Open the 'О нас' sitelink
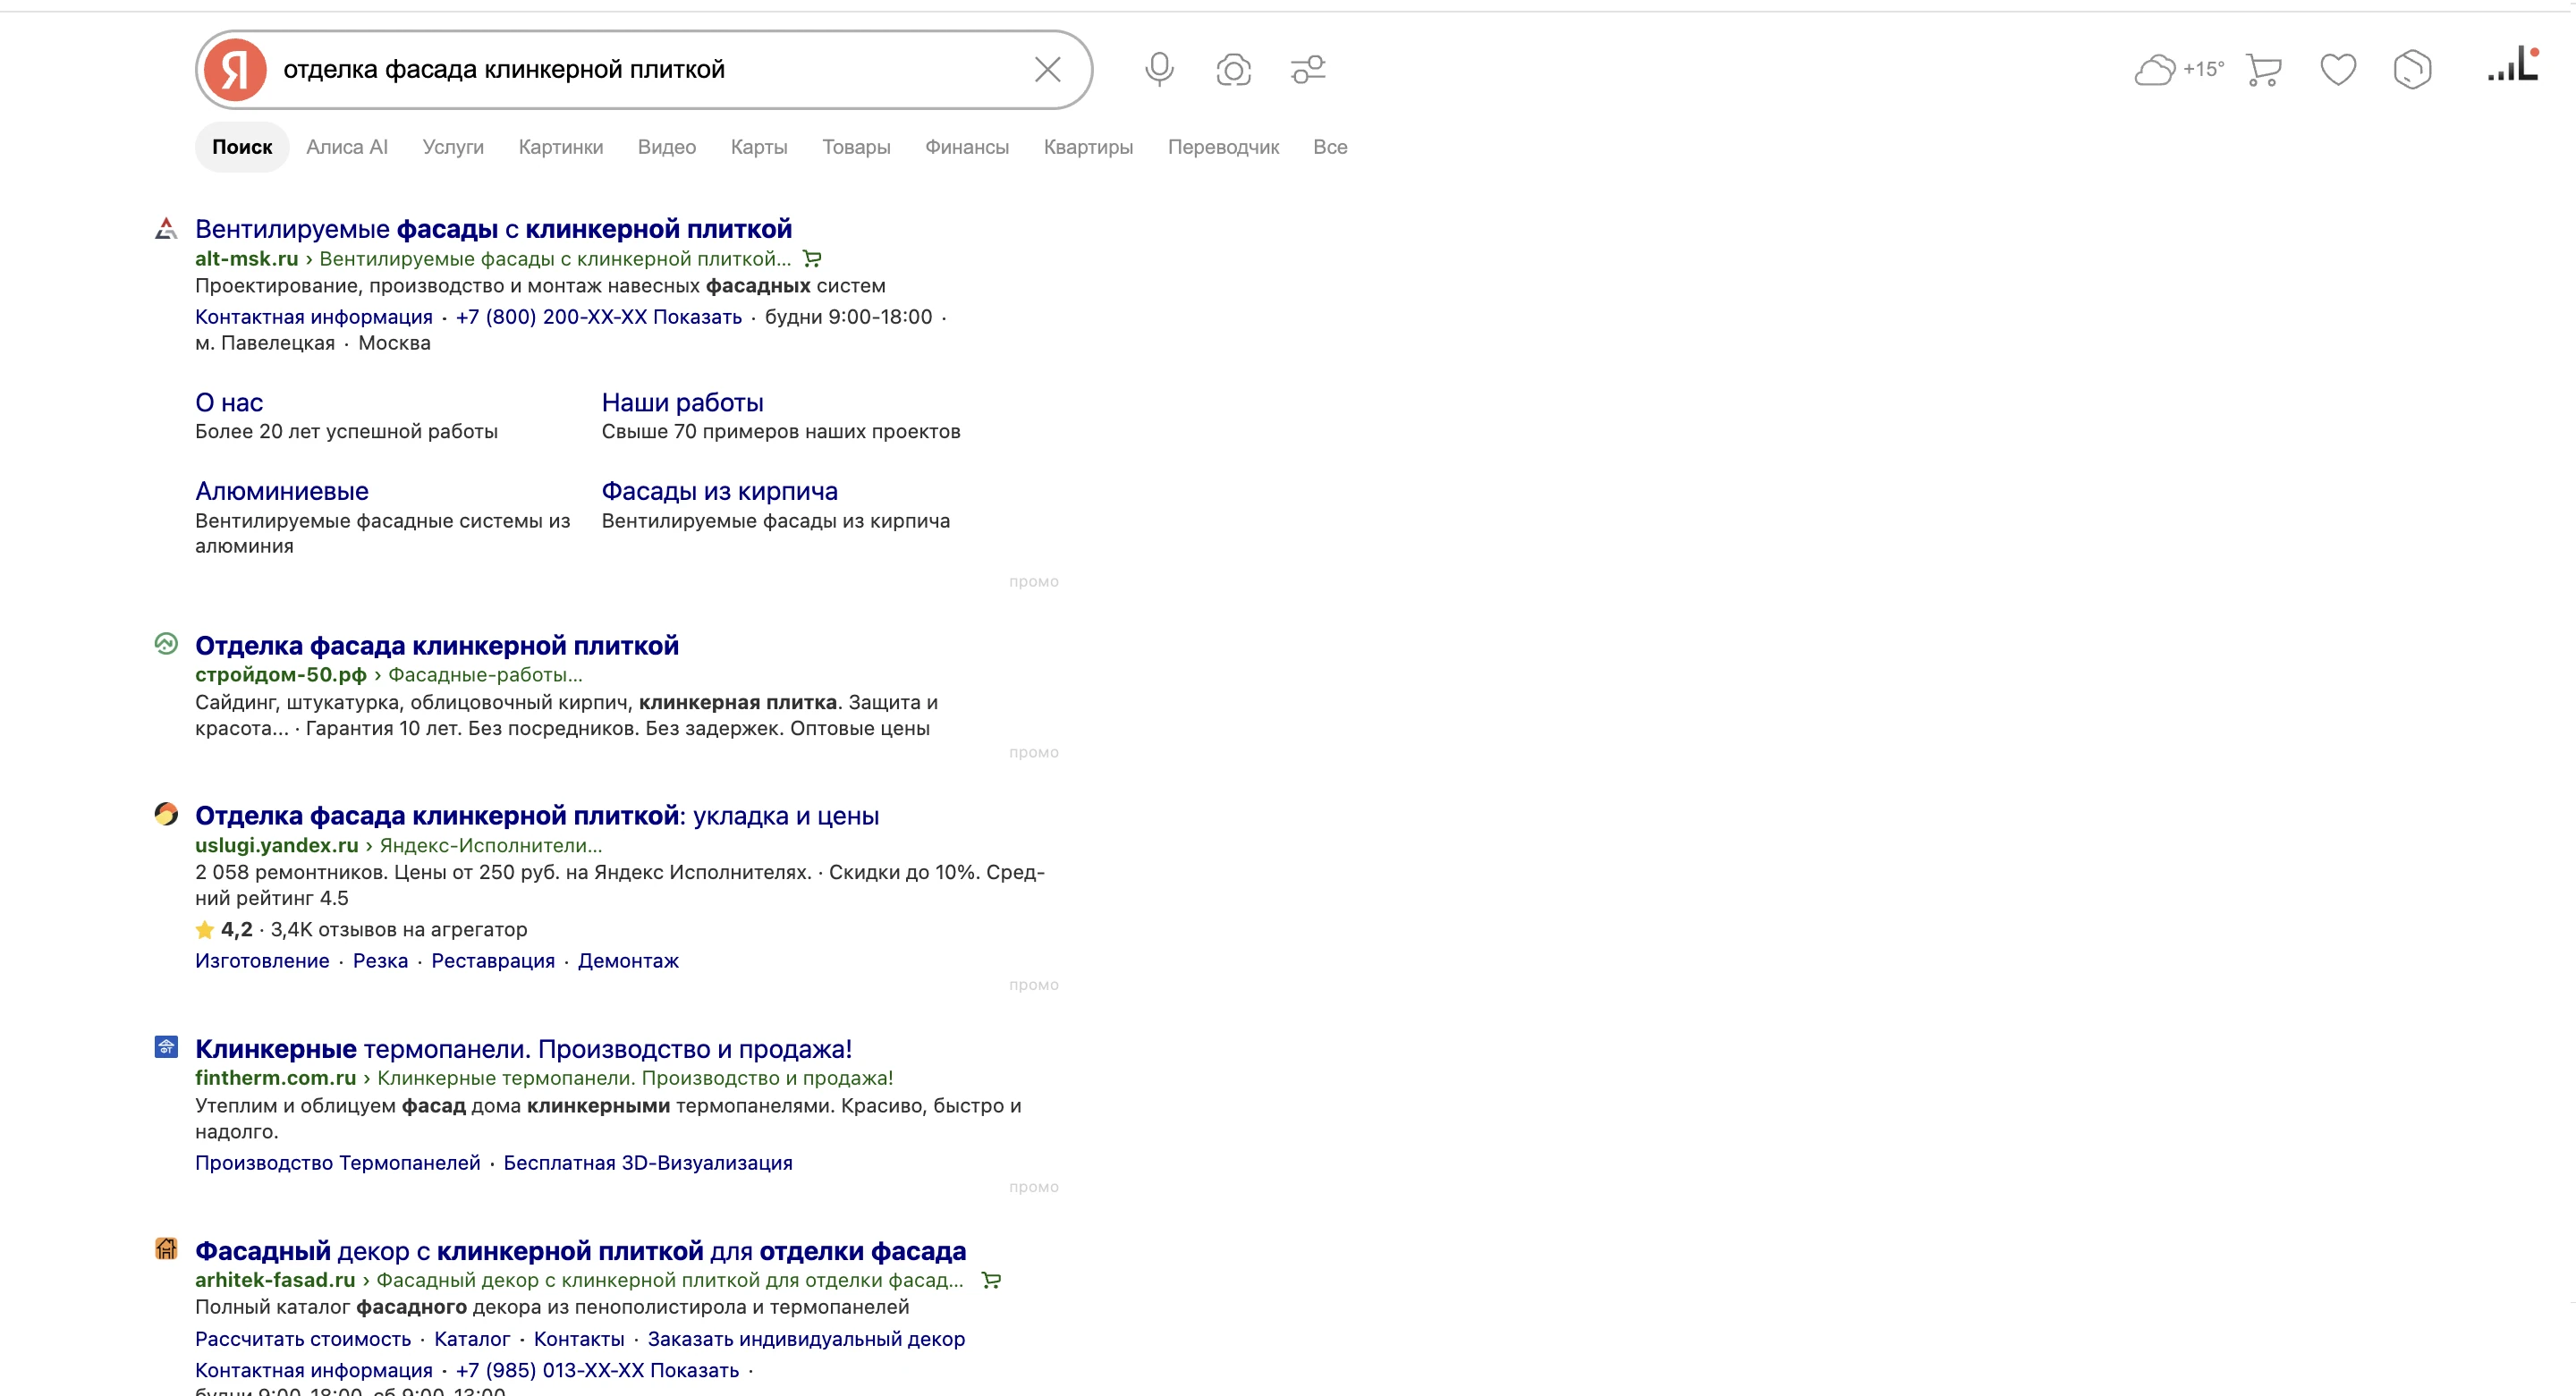2576x1396 pixels. click(229, 403)
